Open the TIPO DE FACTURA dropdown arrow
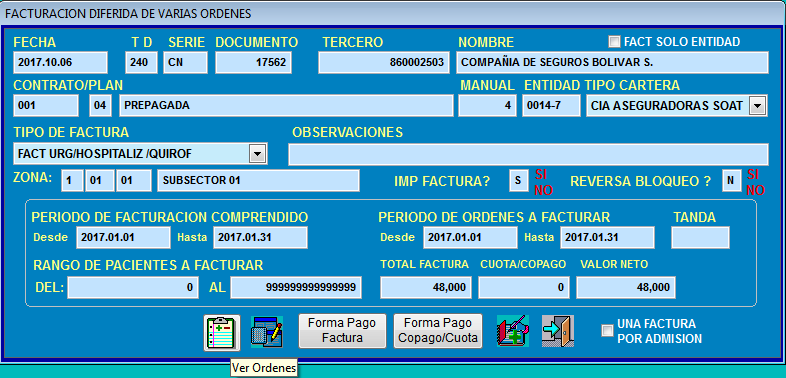This screenshot has width=786, height=378. (x=257, y=154)
